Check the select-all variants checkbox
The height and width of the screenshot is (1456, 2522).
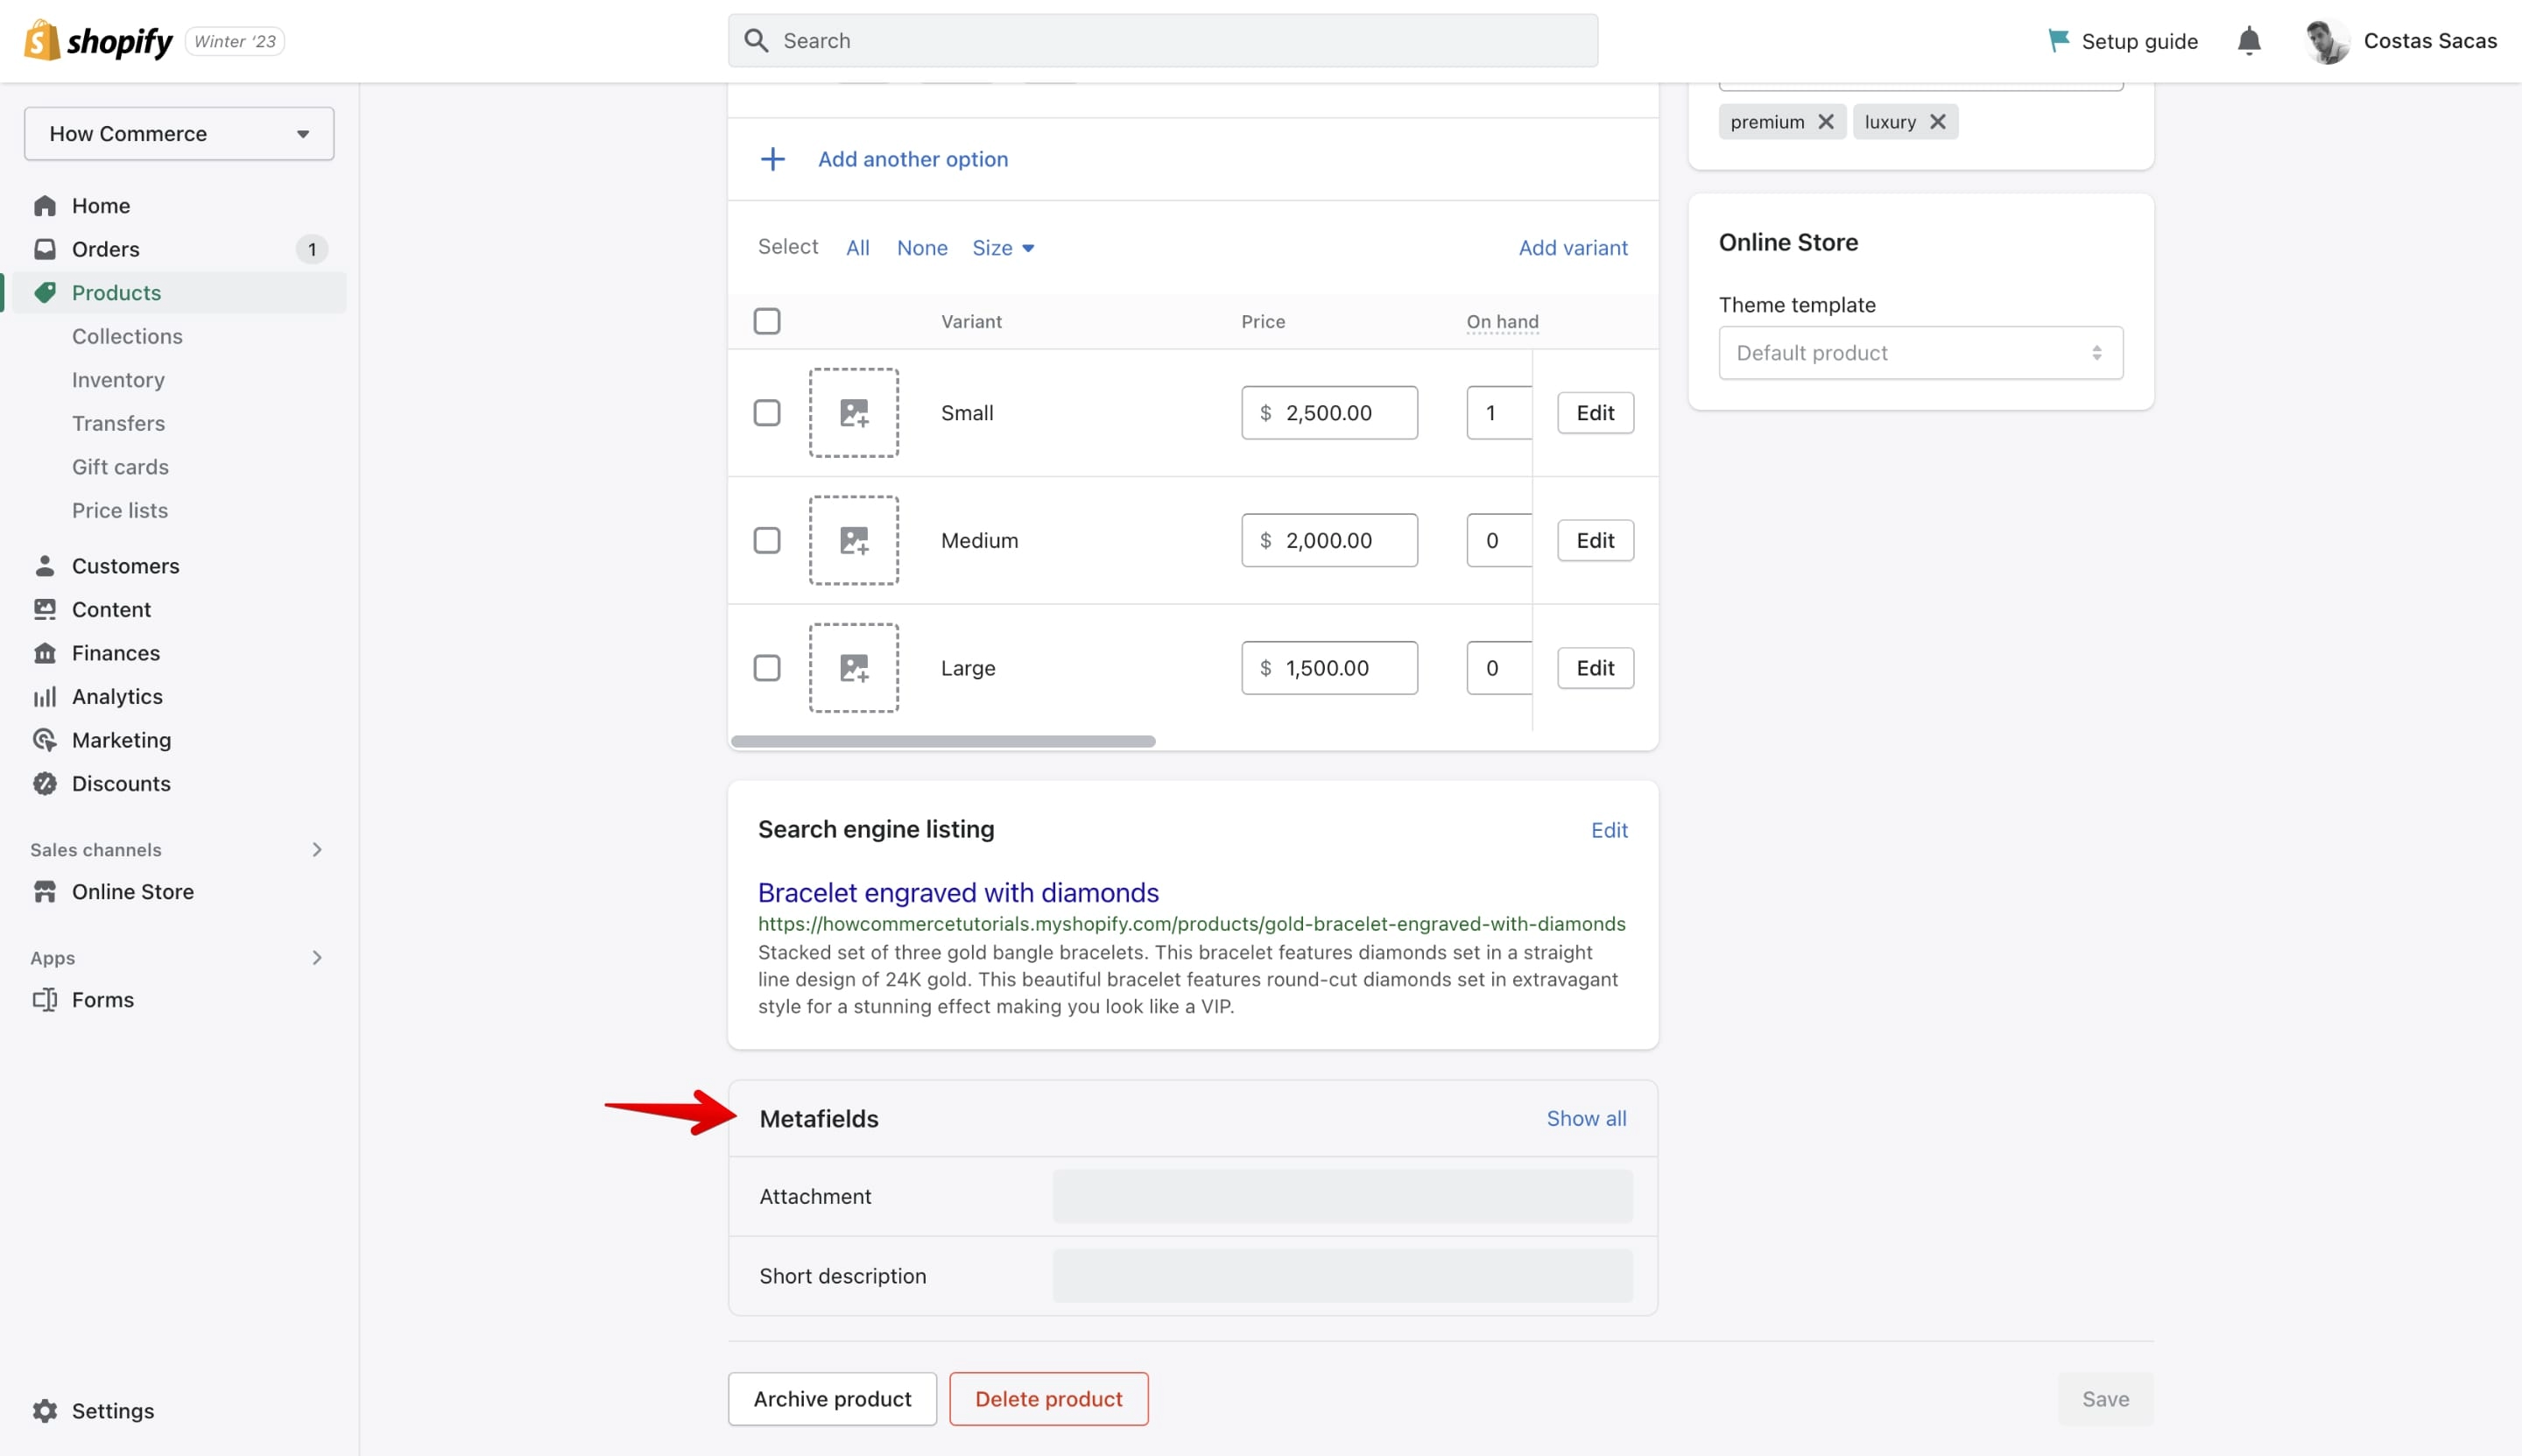767,321
